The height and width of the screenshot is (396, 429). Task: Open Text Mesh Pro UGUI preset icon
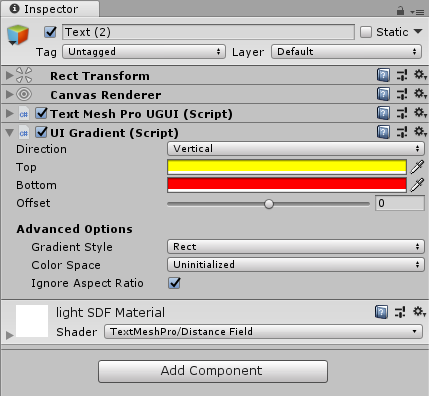402,113
